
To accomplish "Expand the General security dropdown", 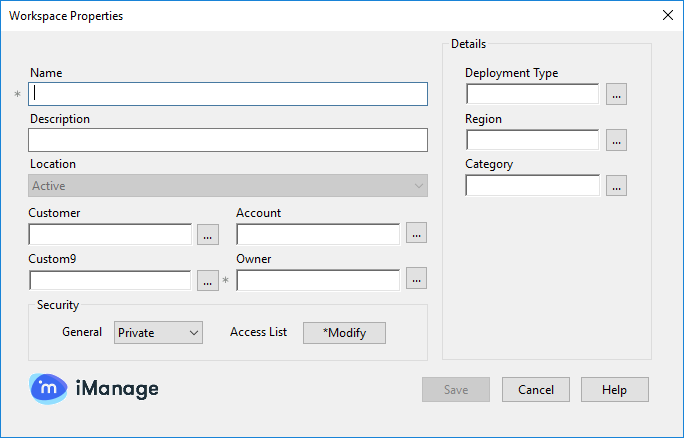I will point(158,333).
